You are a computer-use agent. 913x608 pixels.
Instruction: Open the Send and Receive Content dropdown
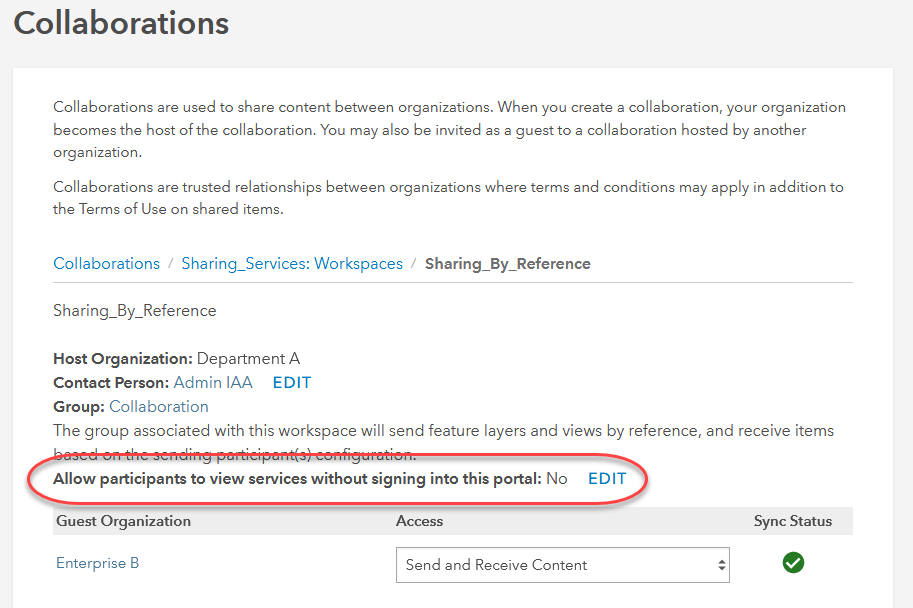coord(562,565)
